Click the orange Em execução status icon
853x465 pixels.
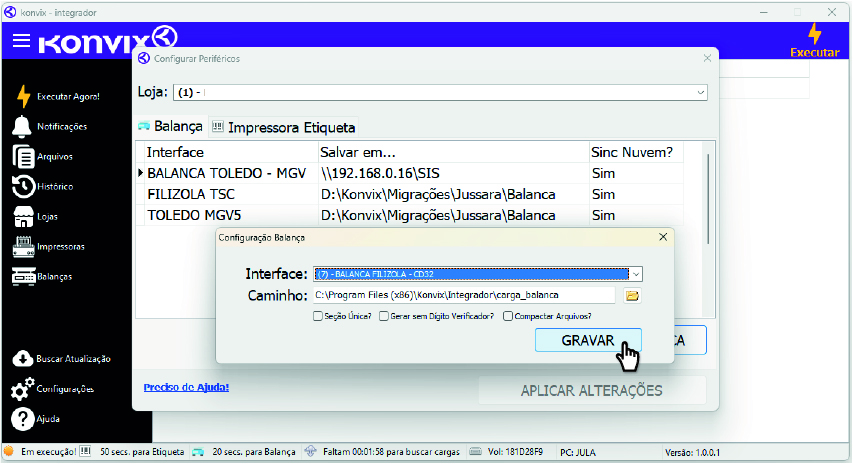(x=9, y=451)
